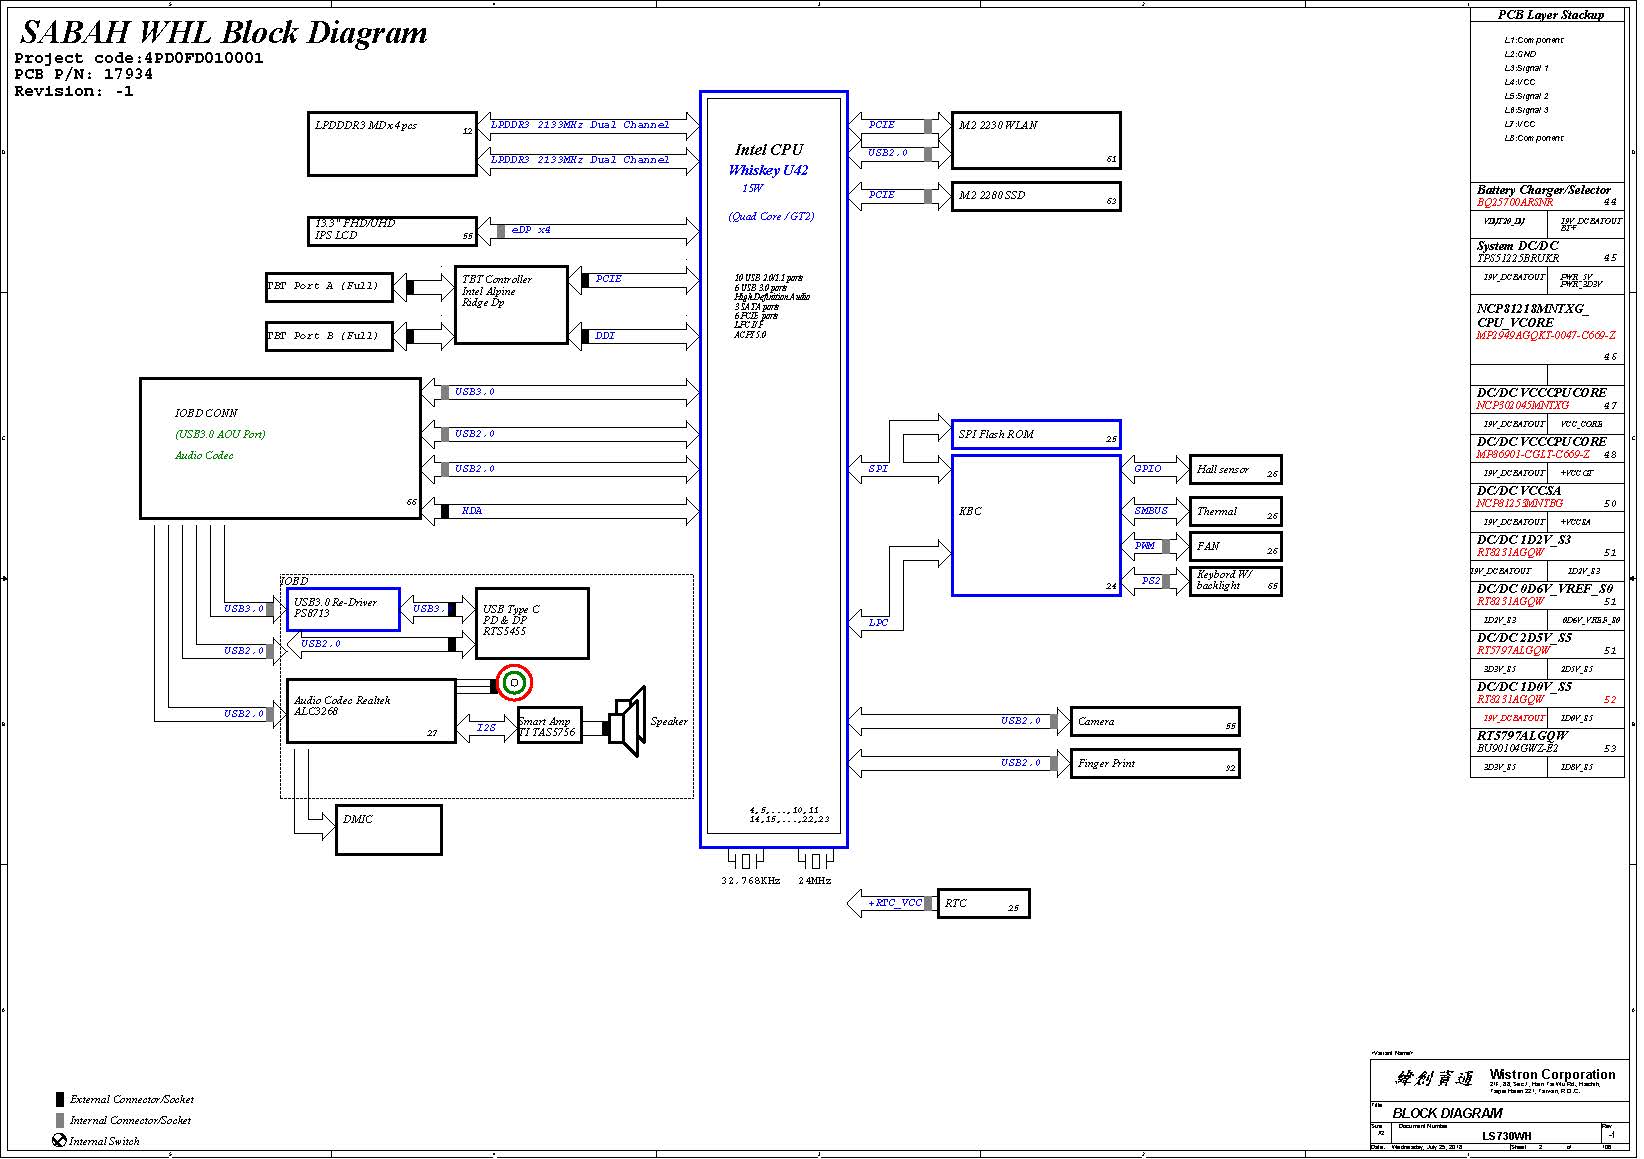Click the IOBD CONN label

click(206, 413)
